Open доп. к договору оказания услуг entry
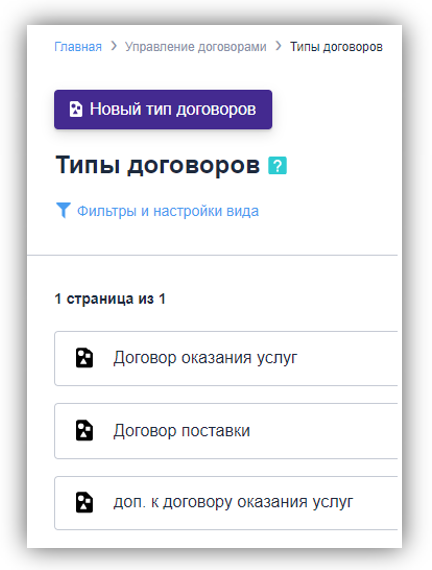 233,502
